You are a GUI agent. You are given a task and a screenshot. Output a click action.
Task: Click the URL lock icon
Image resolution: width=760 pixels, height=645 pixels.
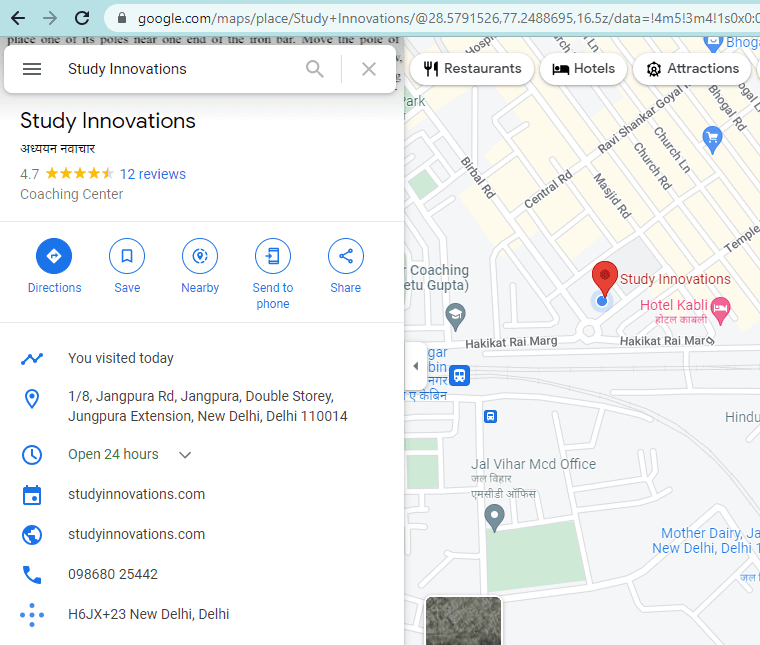click(x=122, y=18)
